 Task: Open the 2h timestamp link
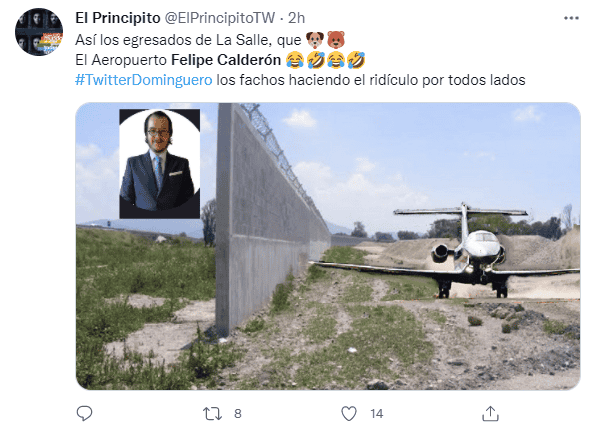pos(296,18)
